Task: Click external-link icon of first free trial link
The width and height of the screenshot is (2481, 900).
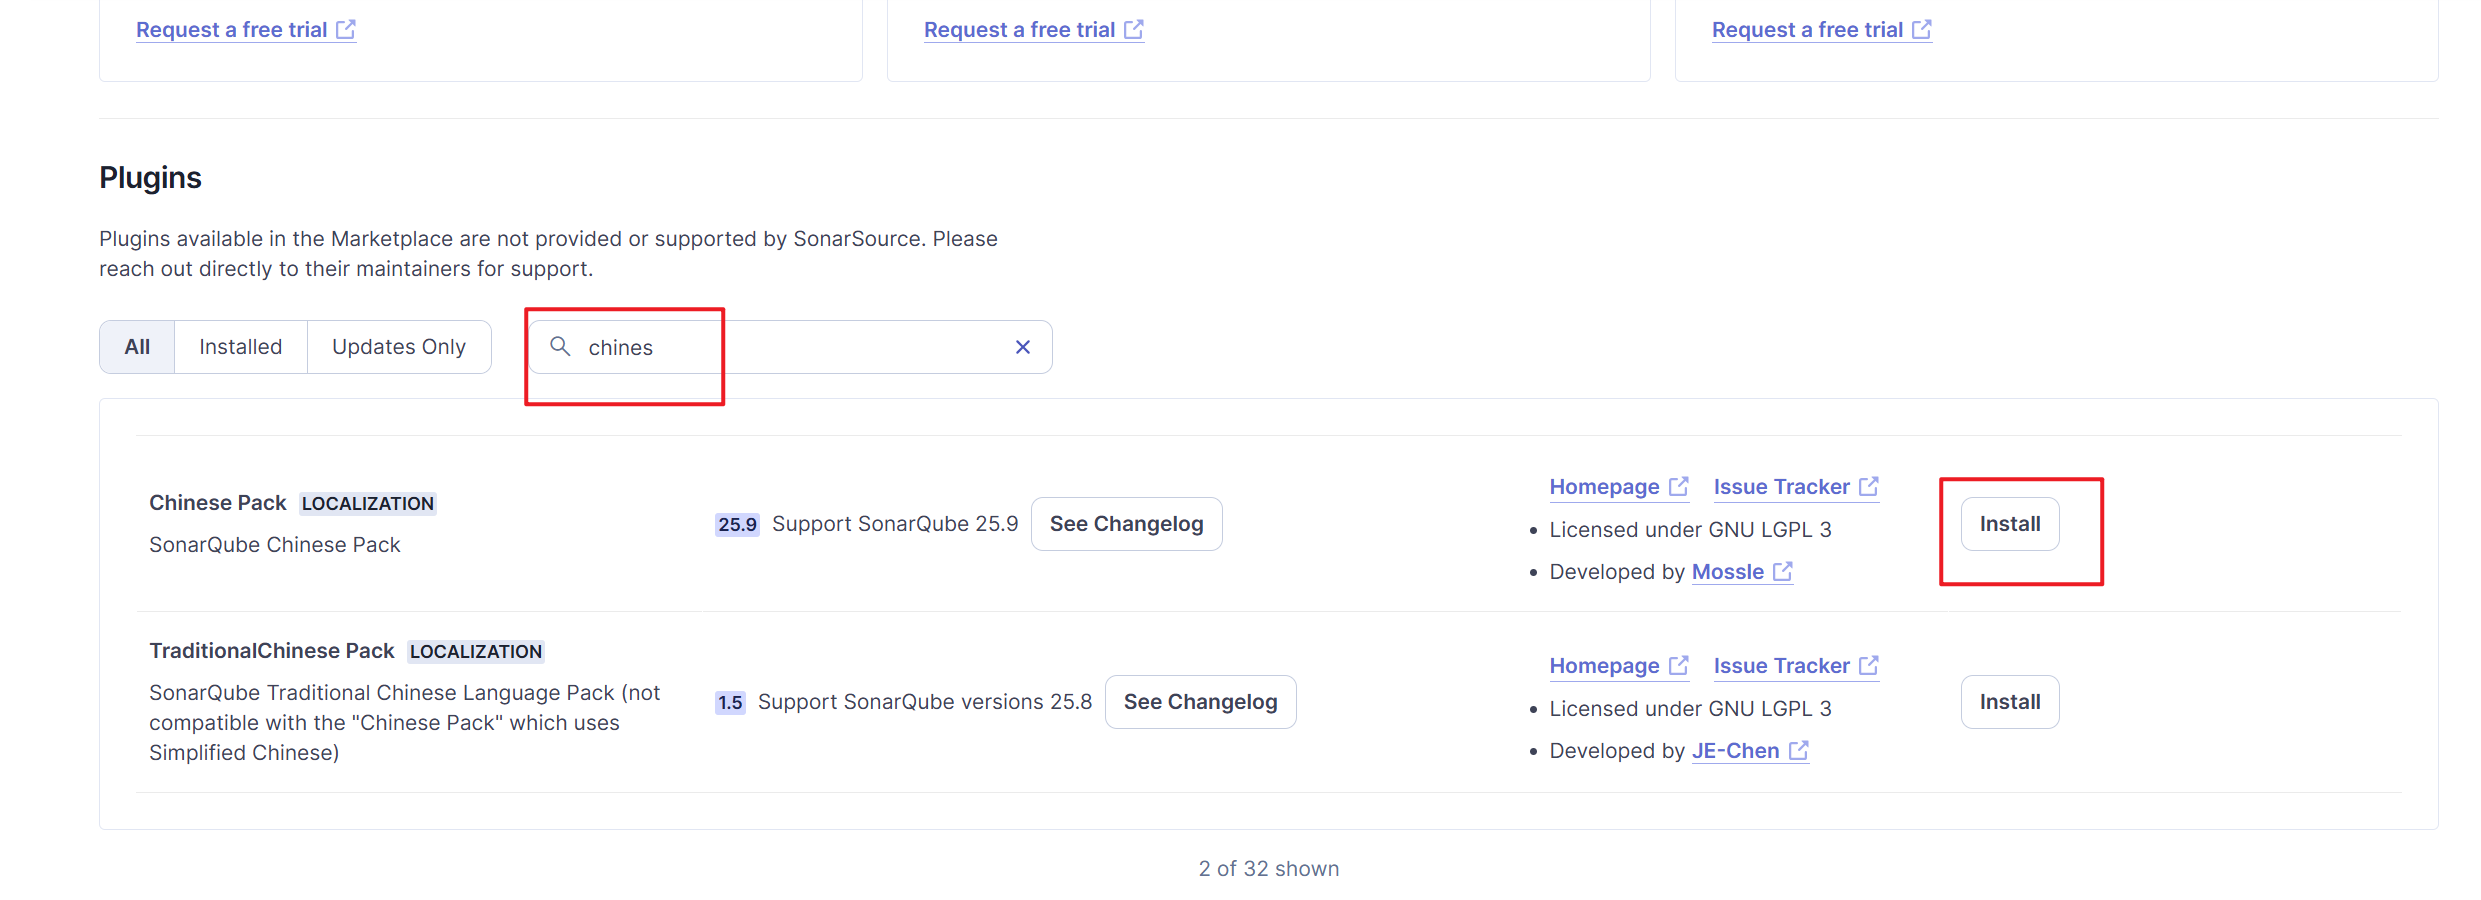Action: 346,29
